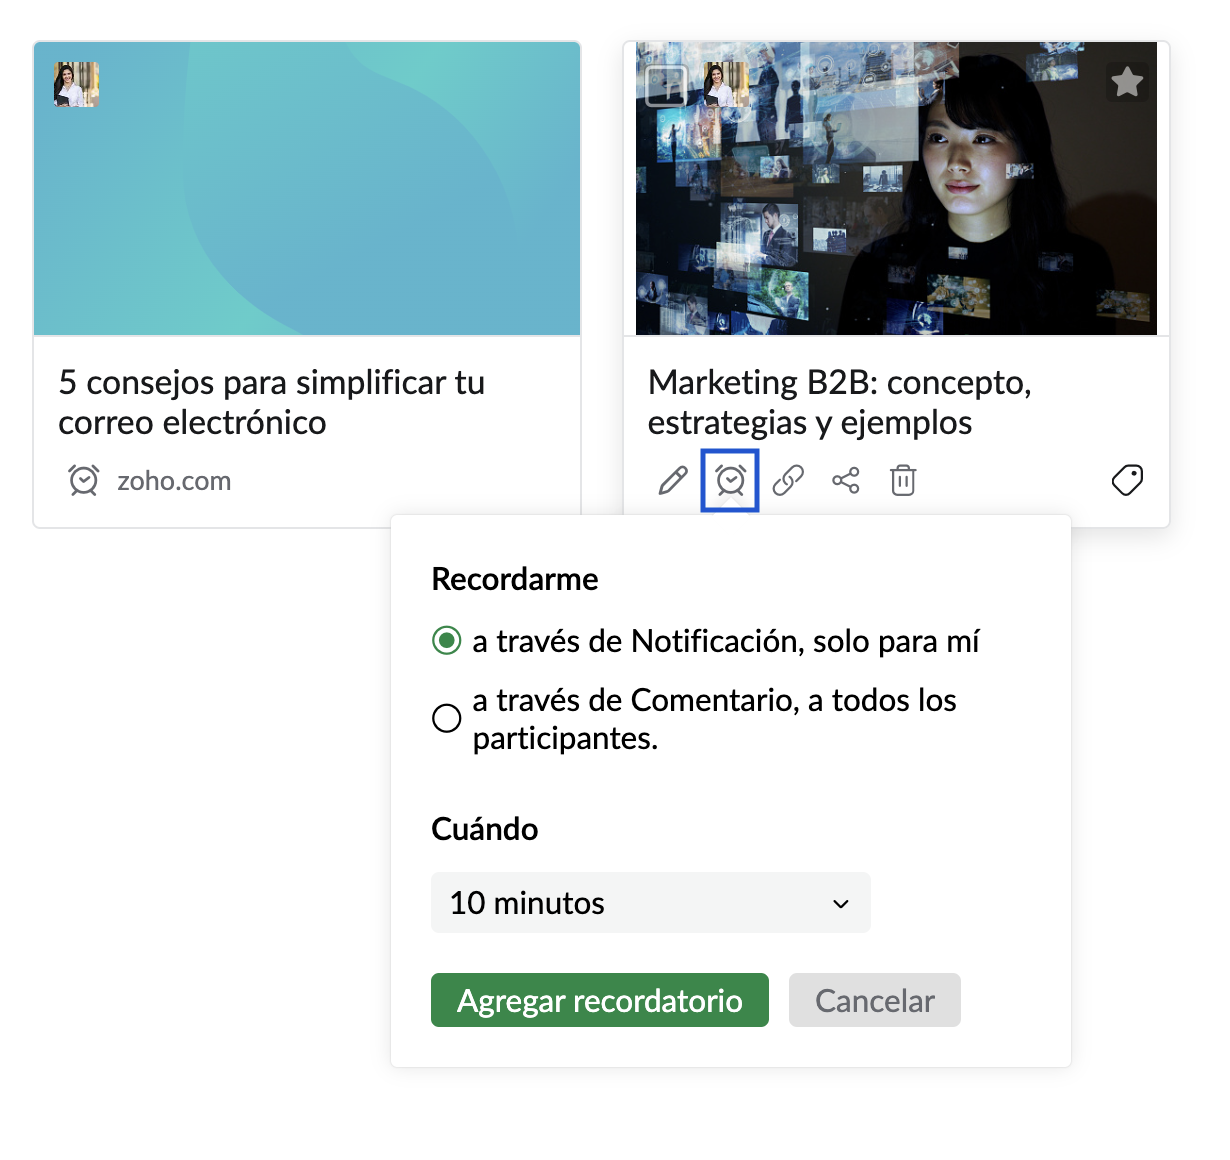Viewport: 1230px width, 1160px height.
Task: Click the teal thumbnail of 5 consejos card
Action: (x=307, y=189)
